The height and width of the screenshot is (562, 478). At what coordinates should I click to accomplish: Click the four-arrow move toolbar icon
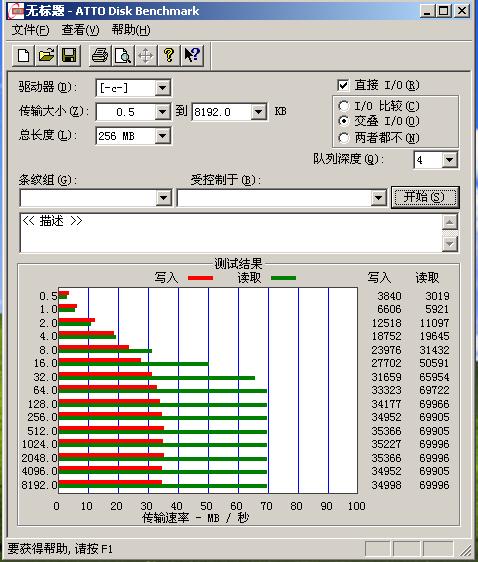pyautogui.click(x=146, y=56)
